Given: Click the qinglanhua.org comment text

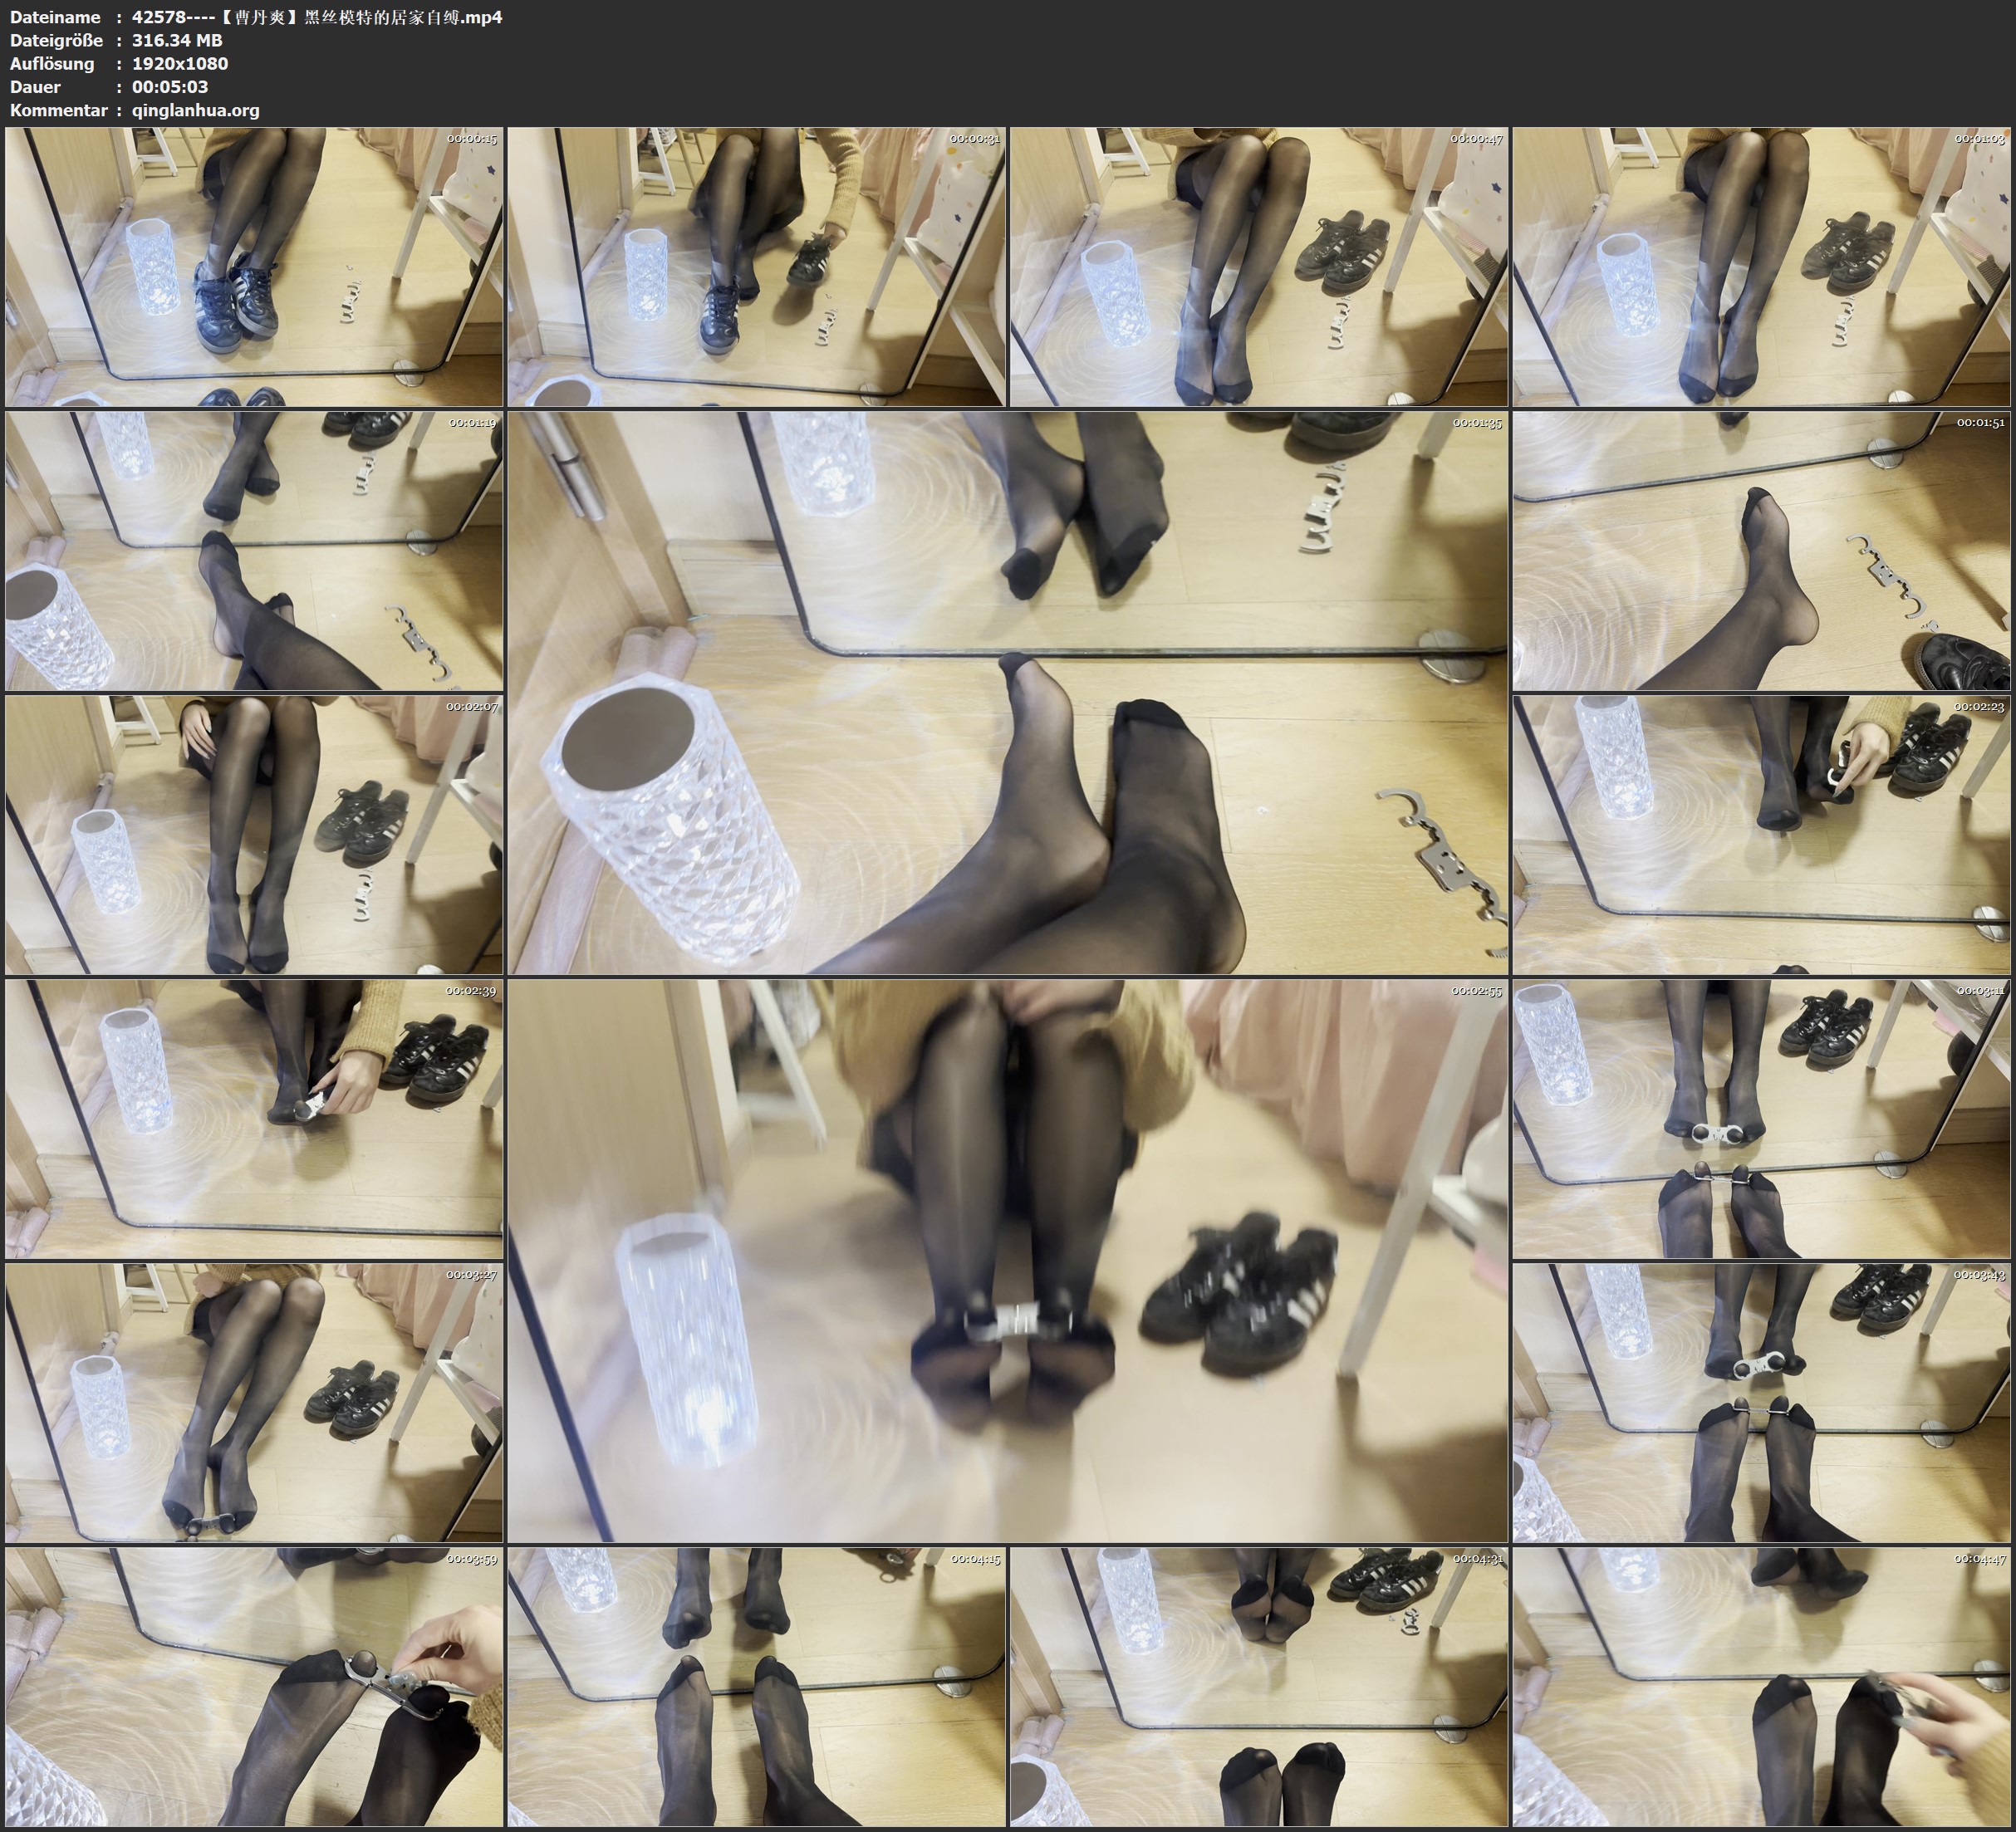Looking at the screenshot, I should [196, 110].
